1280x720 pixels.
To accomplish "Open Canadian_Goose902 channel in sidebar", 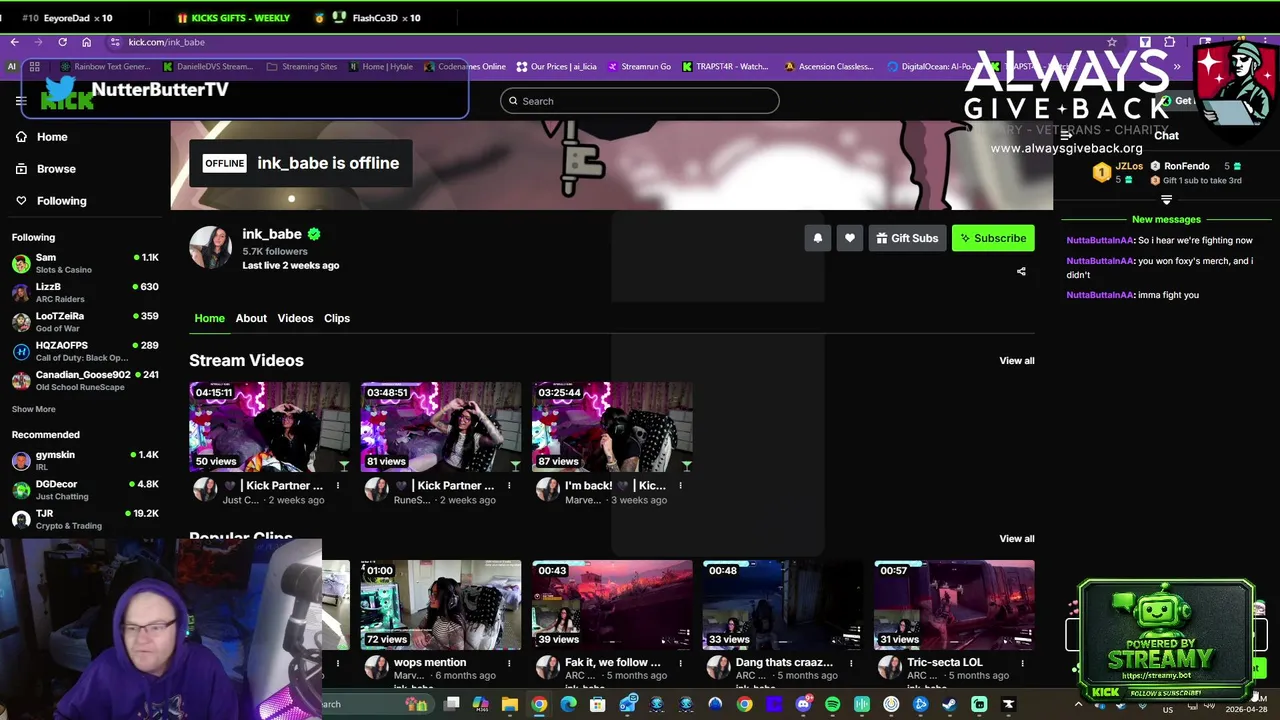I will click(x=85, y=380).
